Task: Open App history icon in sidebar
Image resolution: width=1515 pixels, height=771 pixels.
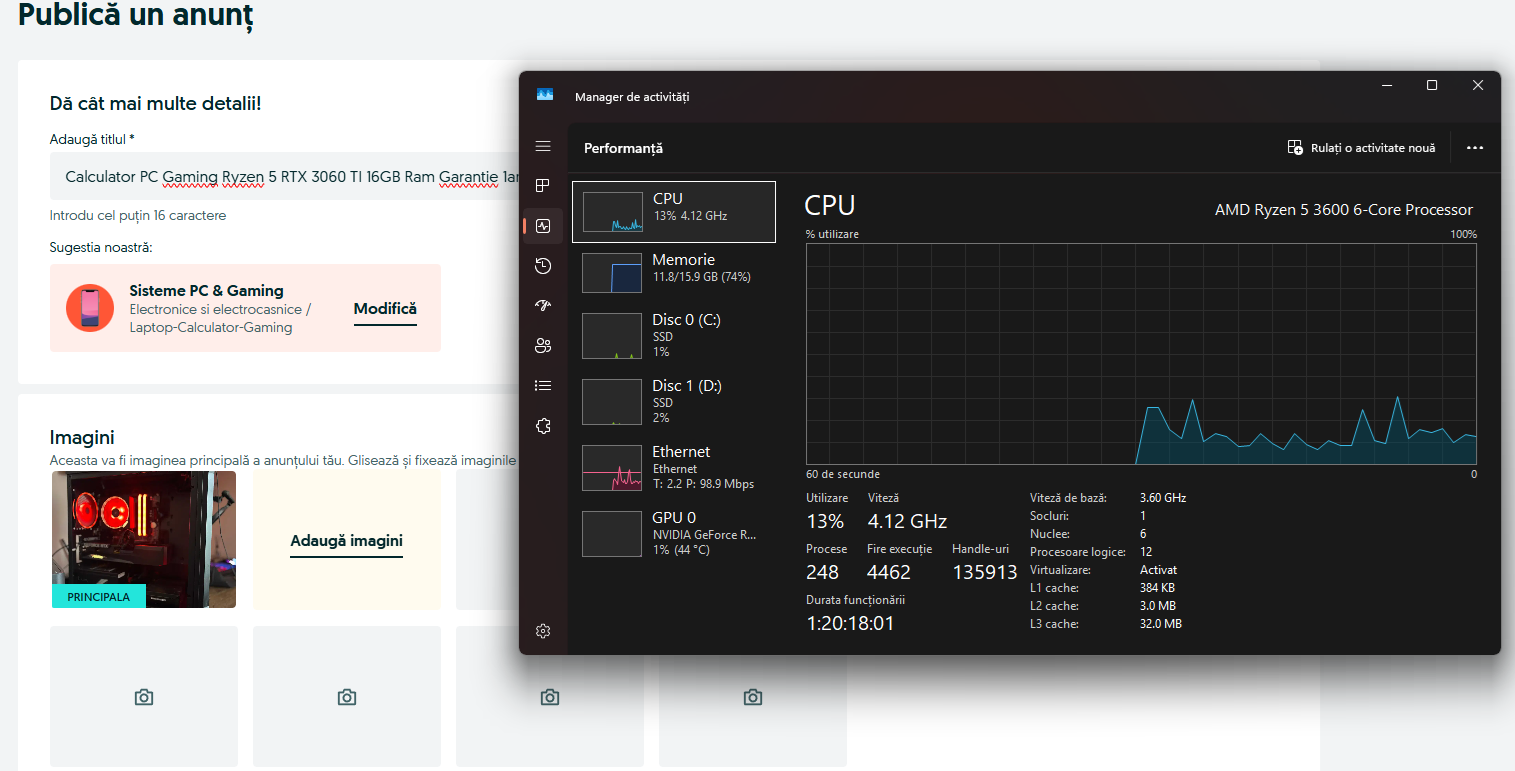Action: pos(543,266)
